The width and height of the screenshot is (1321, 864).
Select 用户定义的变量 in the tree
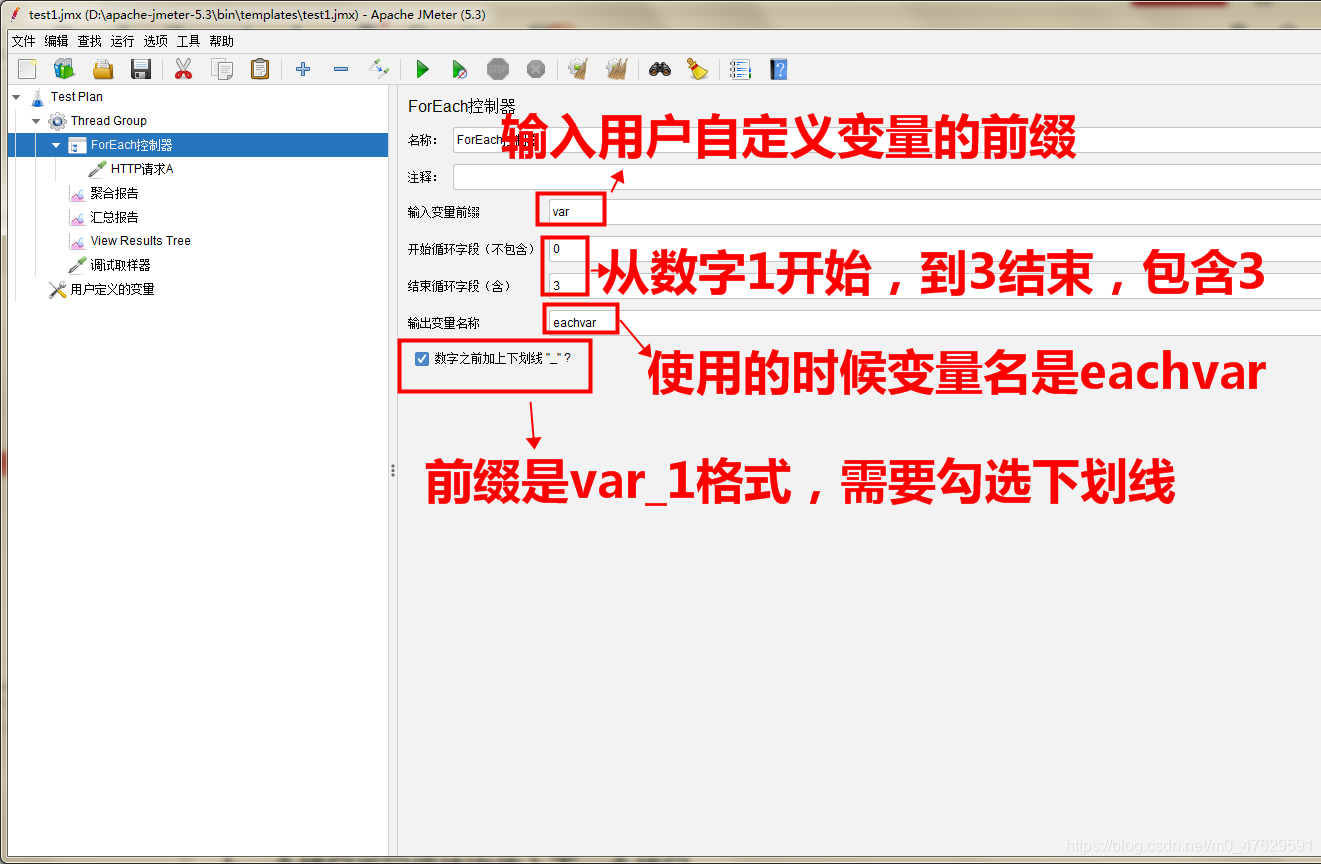point(112,289)
